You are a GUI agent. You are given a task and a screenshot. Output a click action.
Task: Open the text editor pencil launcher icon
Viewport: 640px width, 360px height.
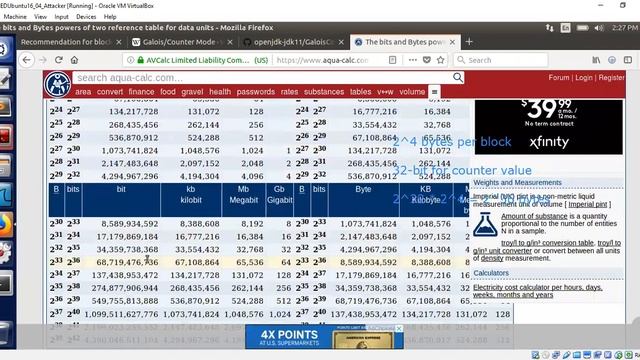point(6,80)
